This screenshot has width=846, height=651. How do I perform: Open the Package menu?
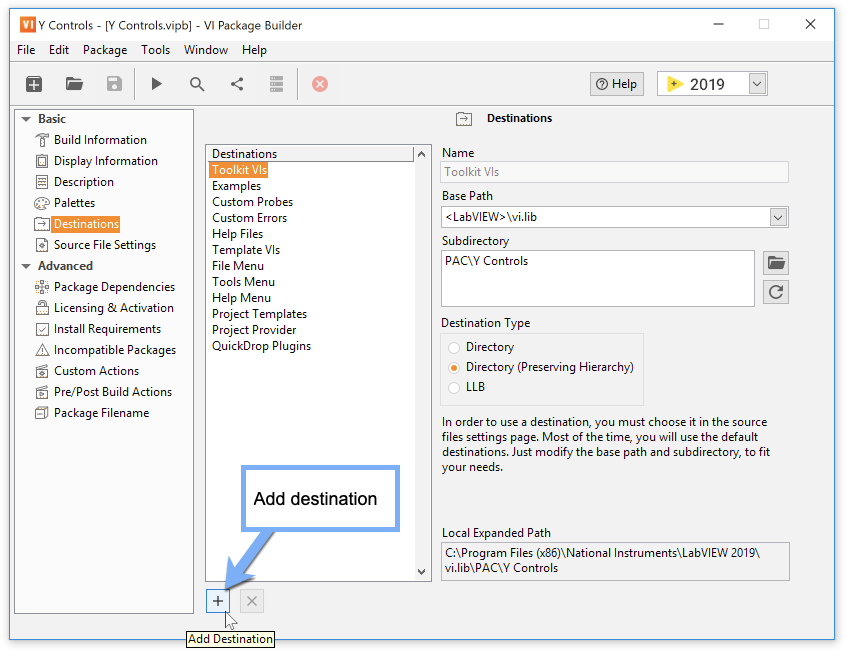(x=105, y=50)
